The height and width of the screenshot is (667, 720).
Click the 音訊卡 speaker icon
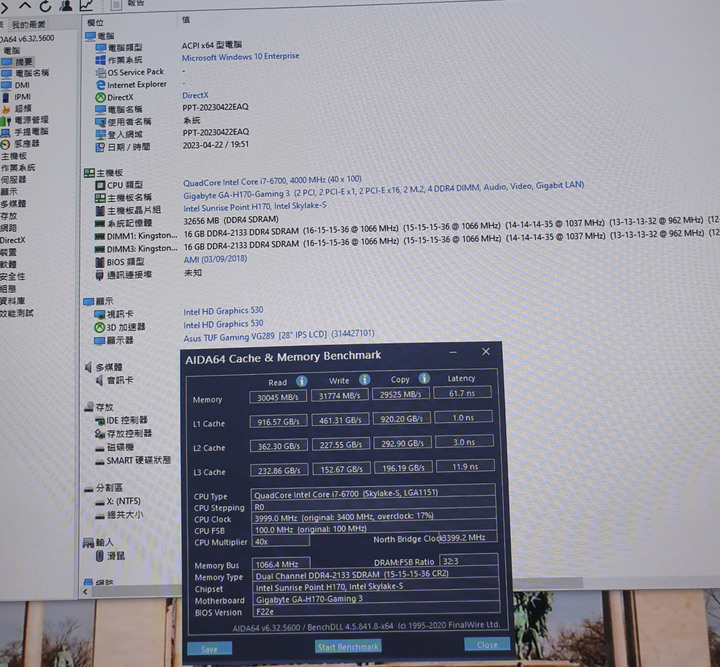(100, 380)
